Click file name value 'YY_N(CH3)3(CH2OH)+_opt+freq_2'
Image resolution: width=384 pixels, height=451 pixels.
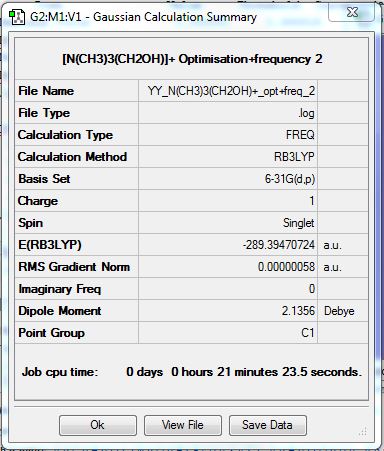click(x=231, y=91)
